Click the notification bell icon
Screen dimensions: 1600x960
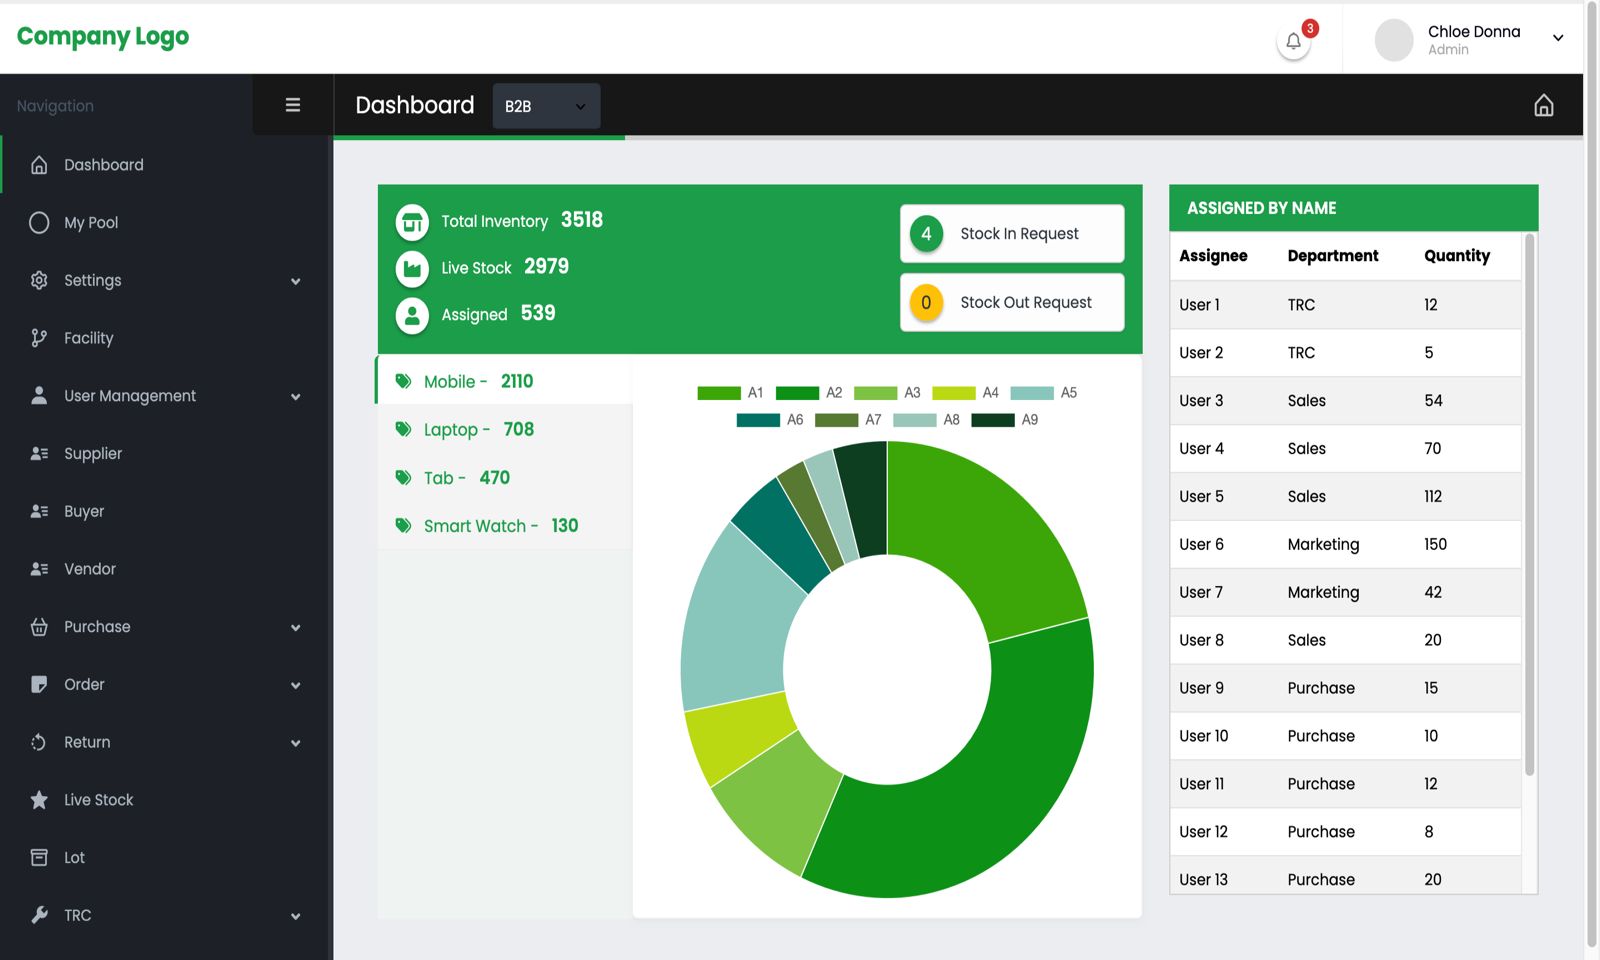coord(1293,42)
